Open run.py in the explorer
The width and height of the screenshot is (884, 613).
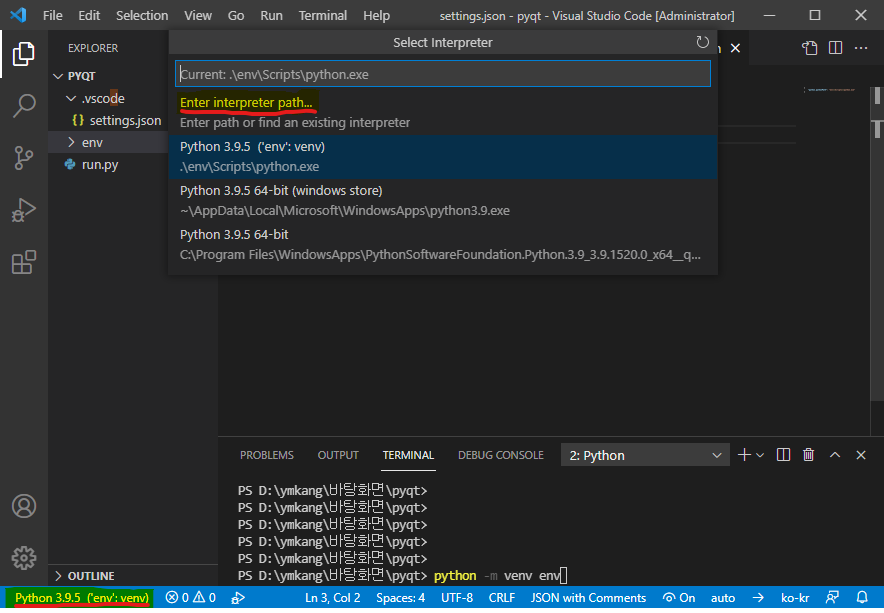tap(100, 165)
